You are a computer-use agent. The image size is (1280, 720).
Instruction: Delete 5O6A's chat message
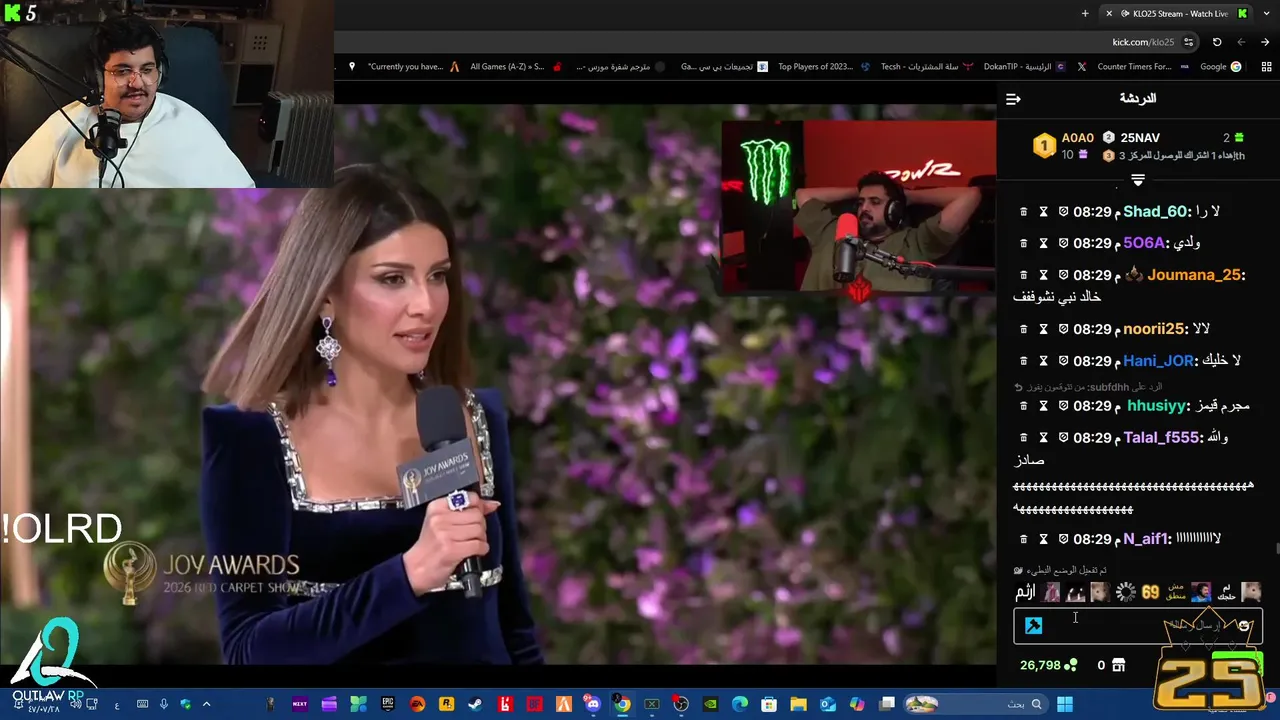click(x=1023, y=243)
